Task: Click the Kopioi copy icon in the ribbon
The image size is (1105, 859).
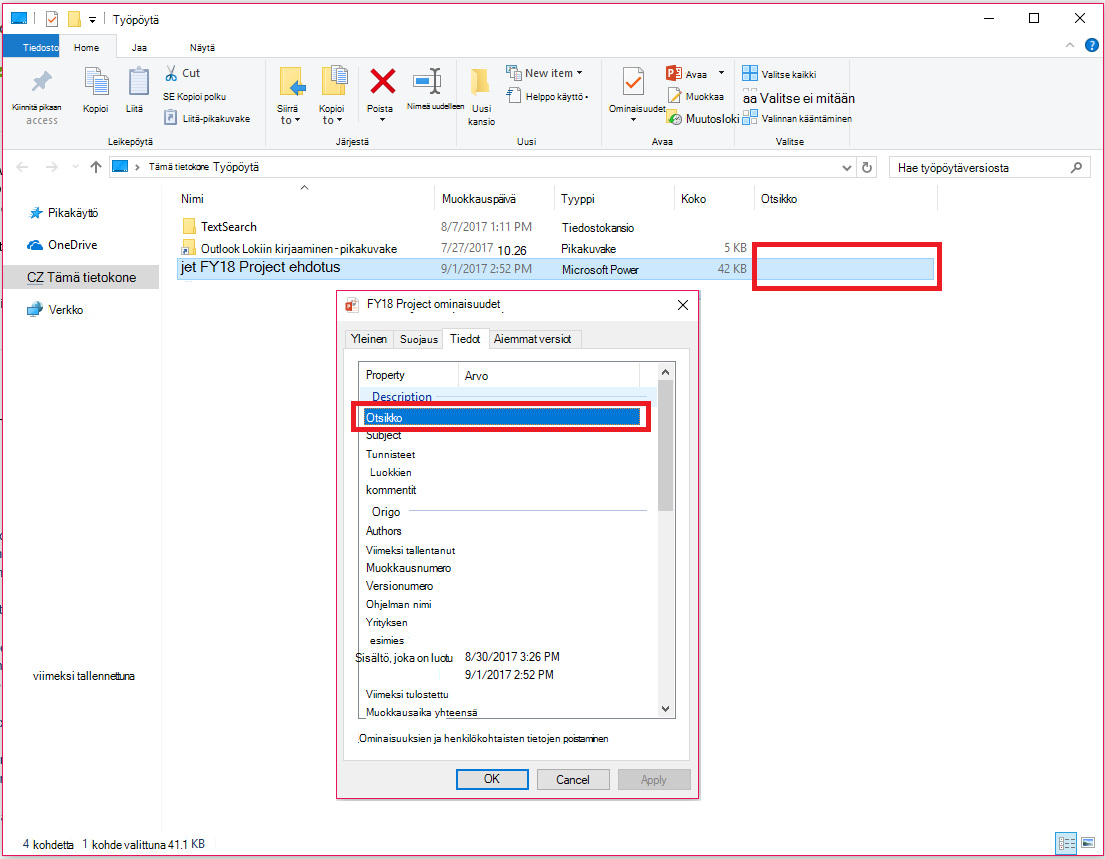Action: pos(96,82)
